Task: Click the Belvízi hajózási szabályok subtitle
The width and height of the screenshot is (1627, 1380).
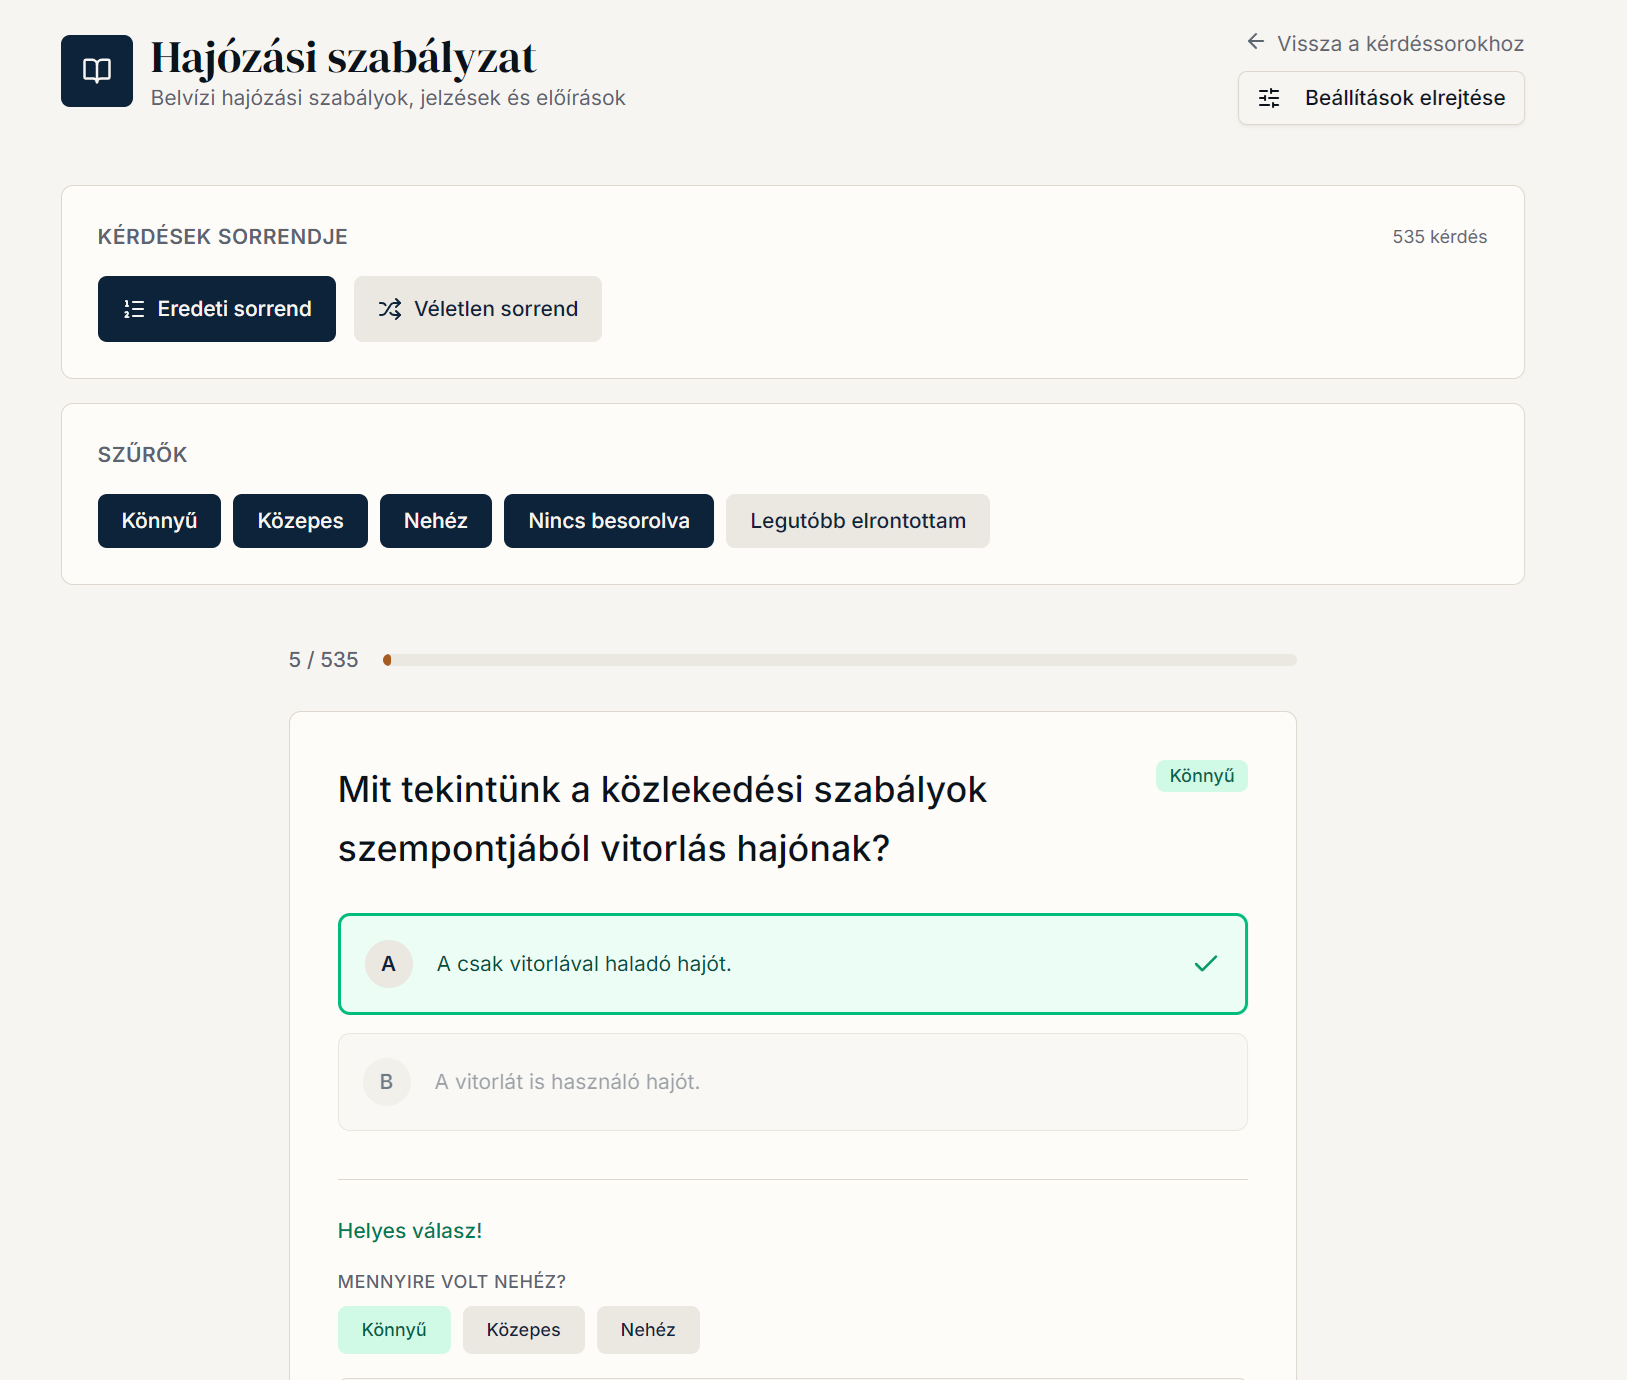Action: point(388,98)
